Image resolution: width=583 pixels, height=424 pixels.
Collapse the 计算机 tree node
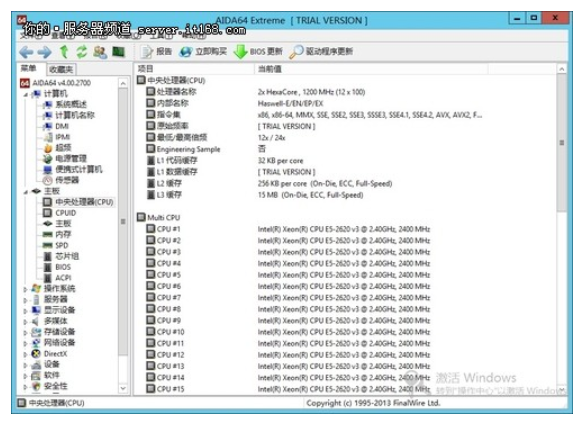pos(25,94)
